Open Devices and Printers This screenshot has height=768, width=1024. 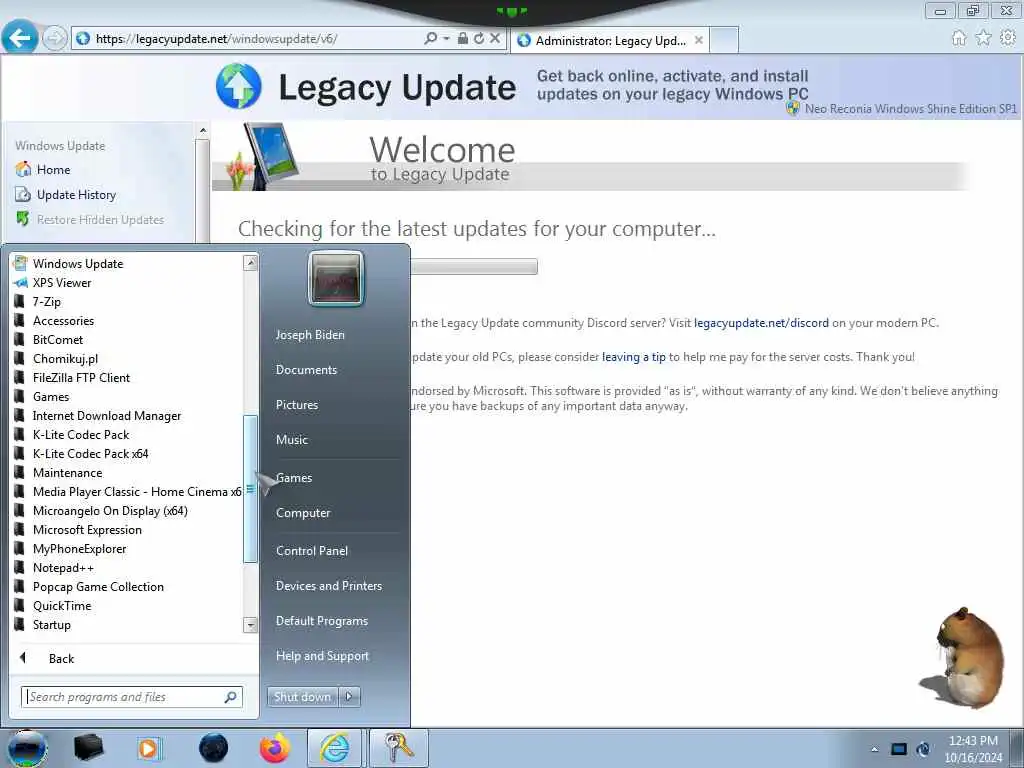tap(328, 586)
